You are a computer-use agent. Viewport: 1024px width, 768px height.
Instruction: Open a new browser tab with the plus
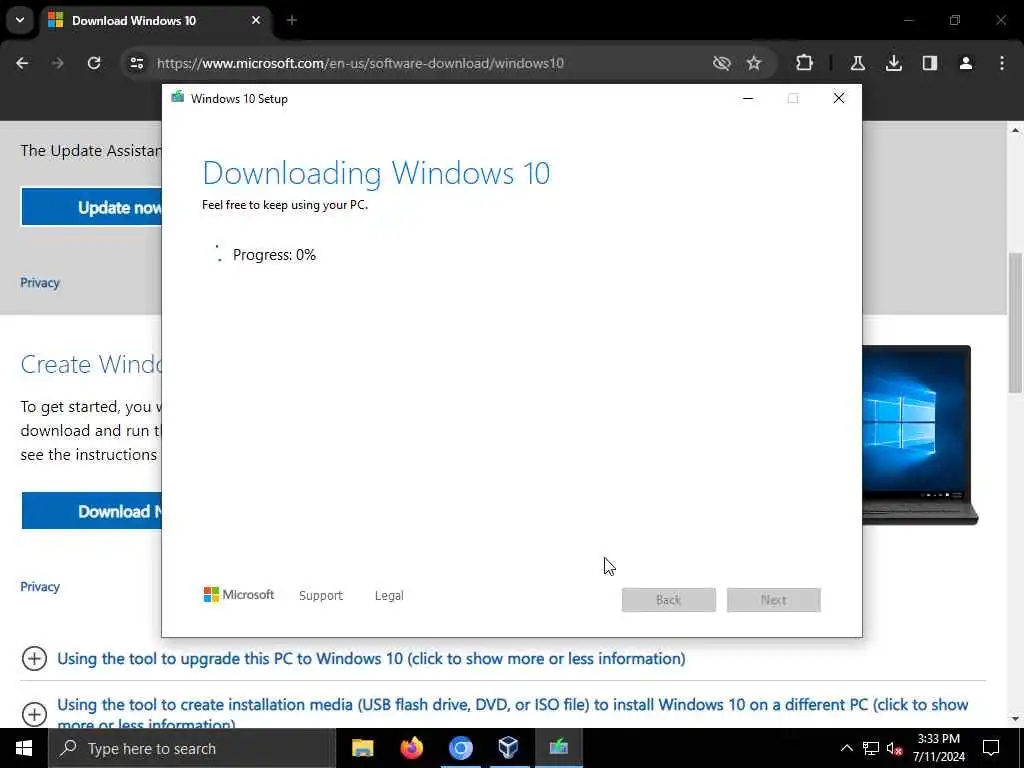tap(292, 21)
